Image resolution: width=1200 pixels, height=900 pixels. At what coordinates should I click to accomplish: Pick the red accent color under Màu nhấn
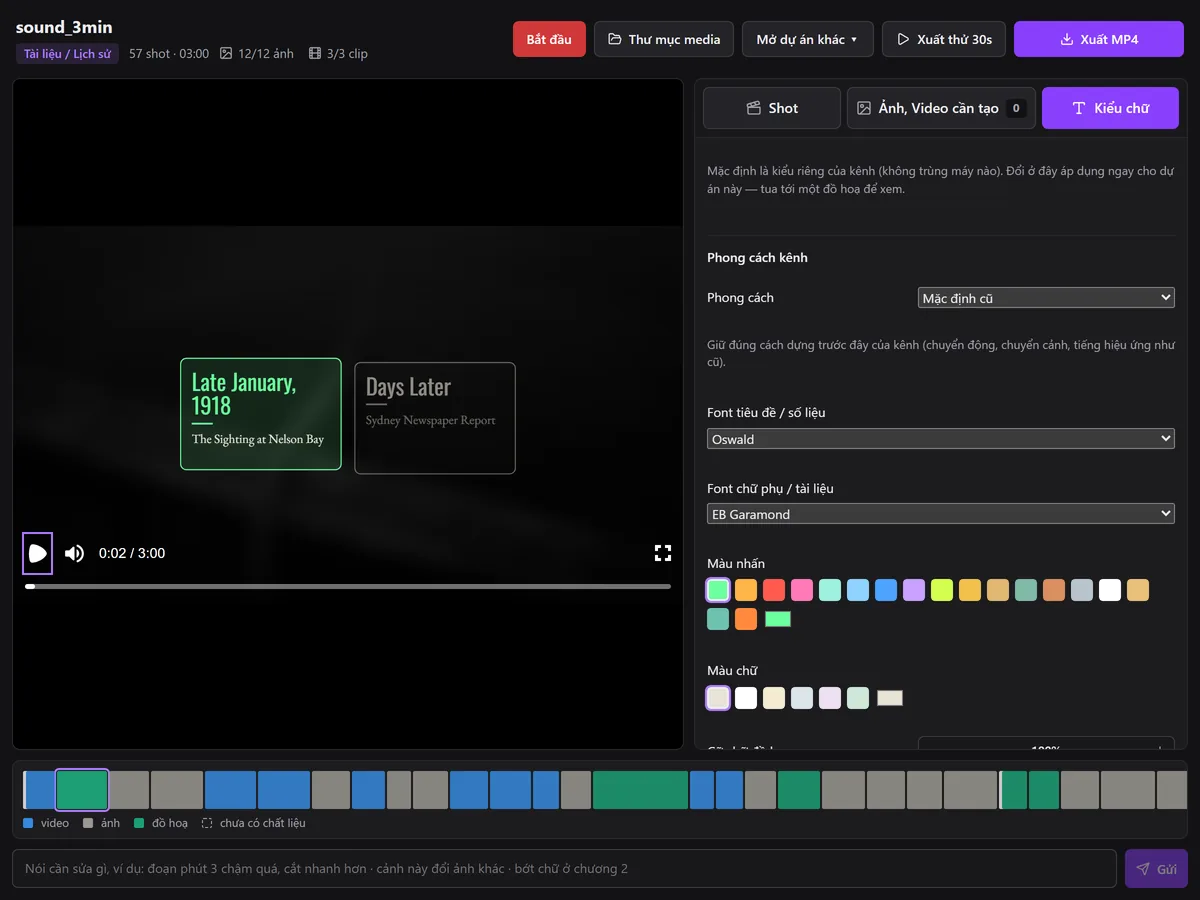[774, 590]
